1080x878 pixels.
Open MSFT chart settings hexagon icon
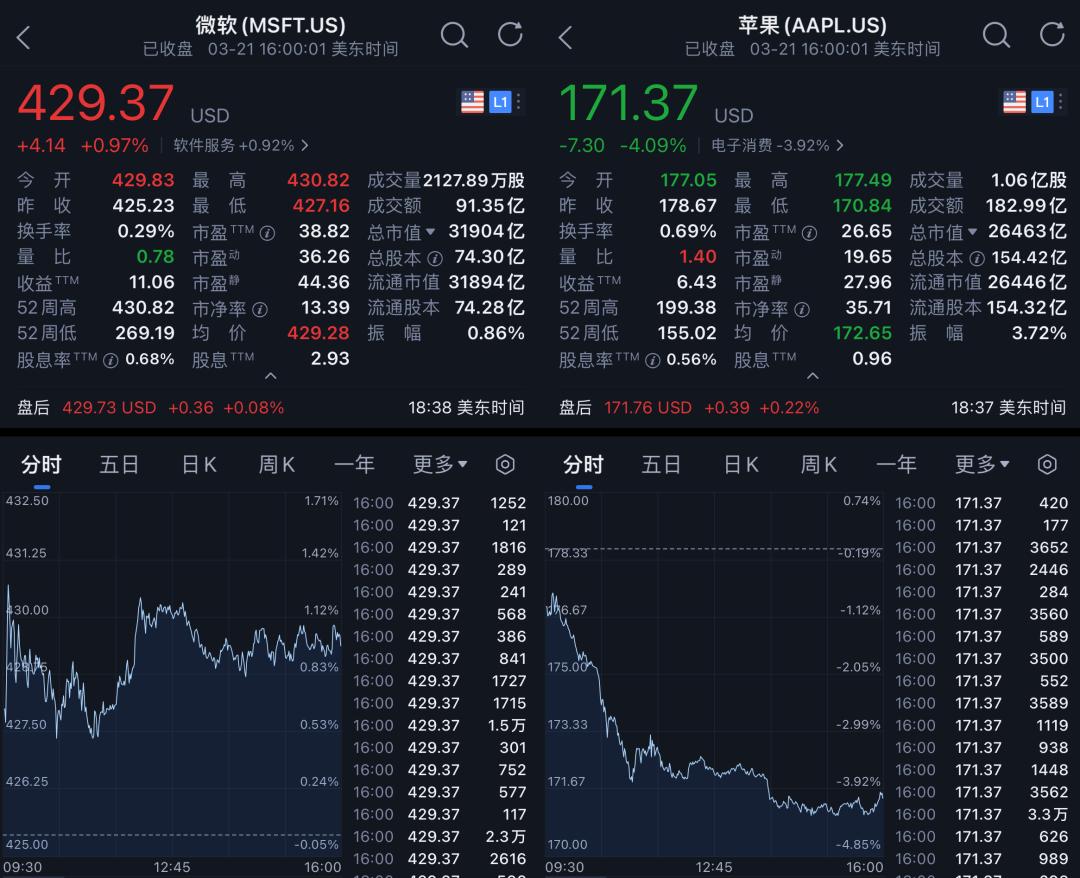coord(505,465)
